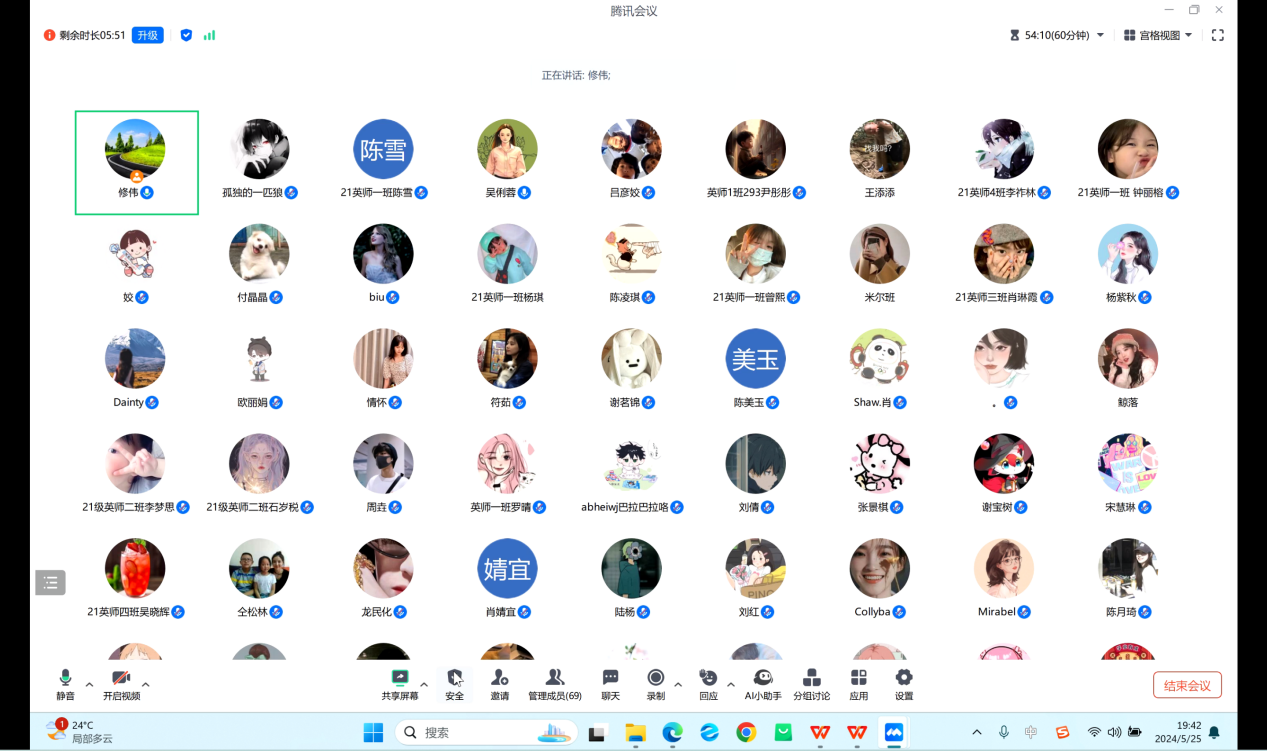Expand the arrow next to 静音
Screen dimensions: 1267x751
(x=89, y=685)
